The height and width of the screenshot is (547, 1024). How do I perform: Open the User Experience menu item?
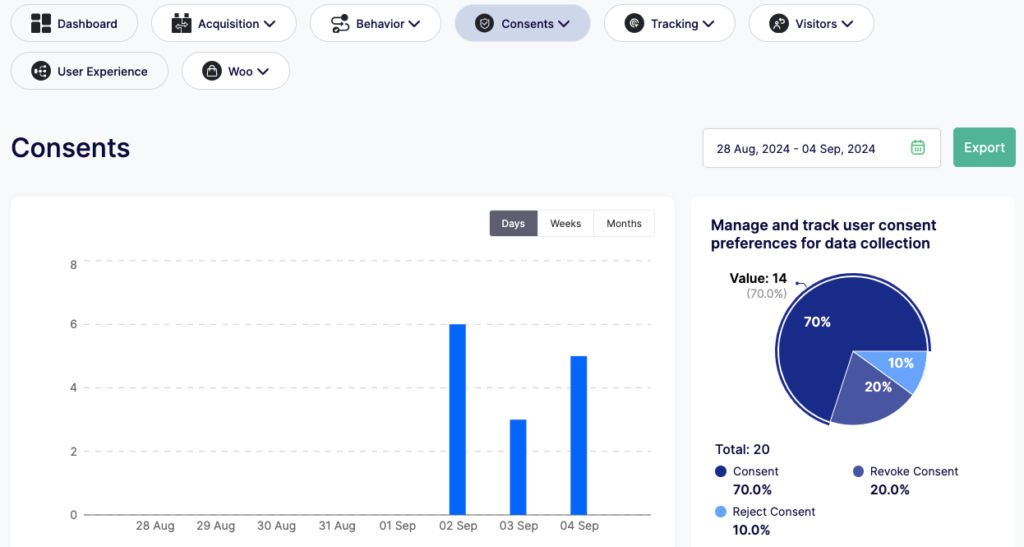(89, 71)
